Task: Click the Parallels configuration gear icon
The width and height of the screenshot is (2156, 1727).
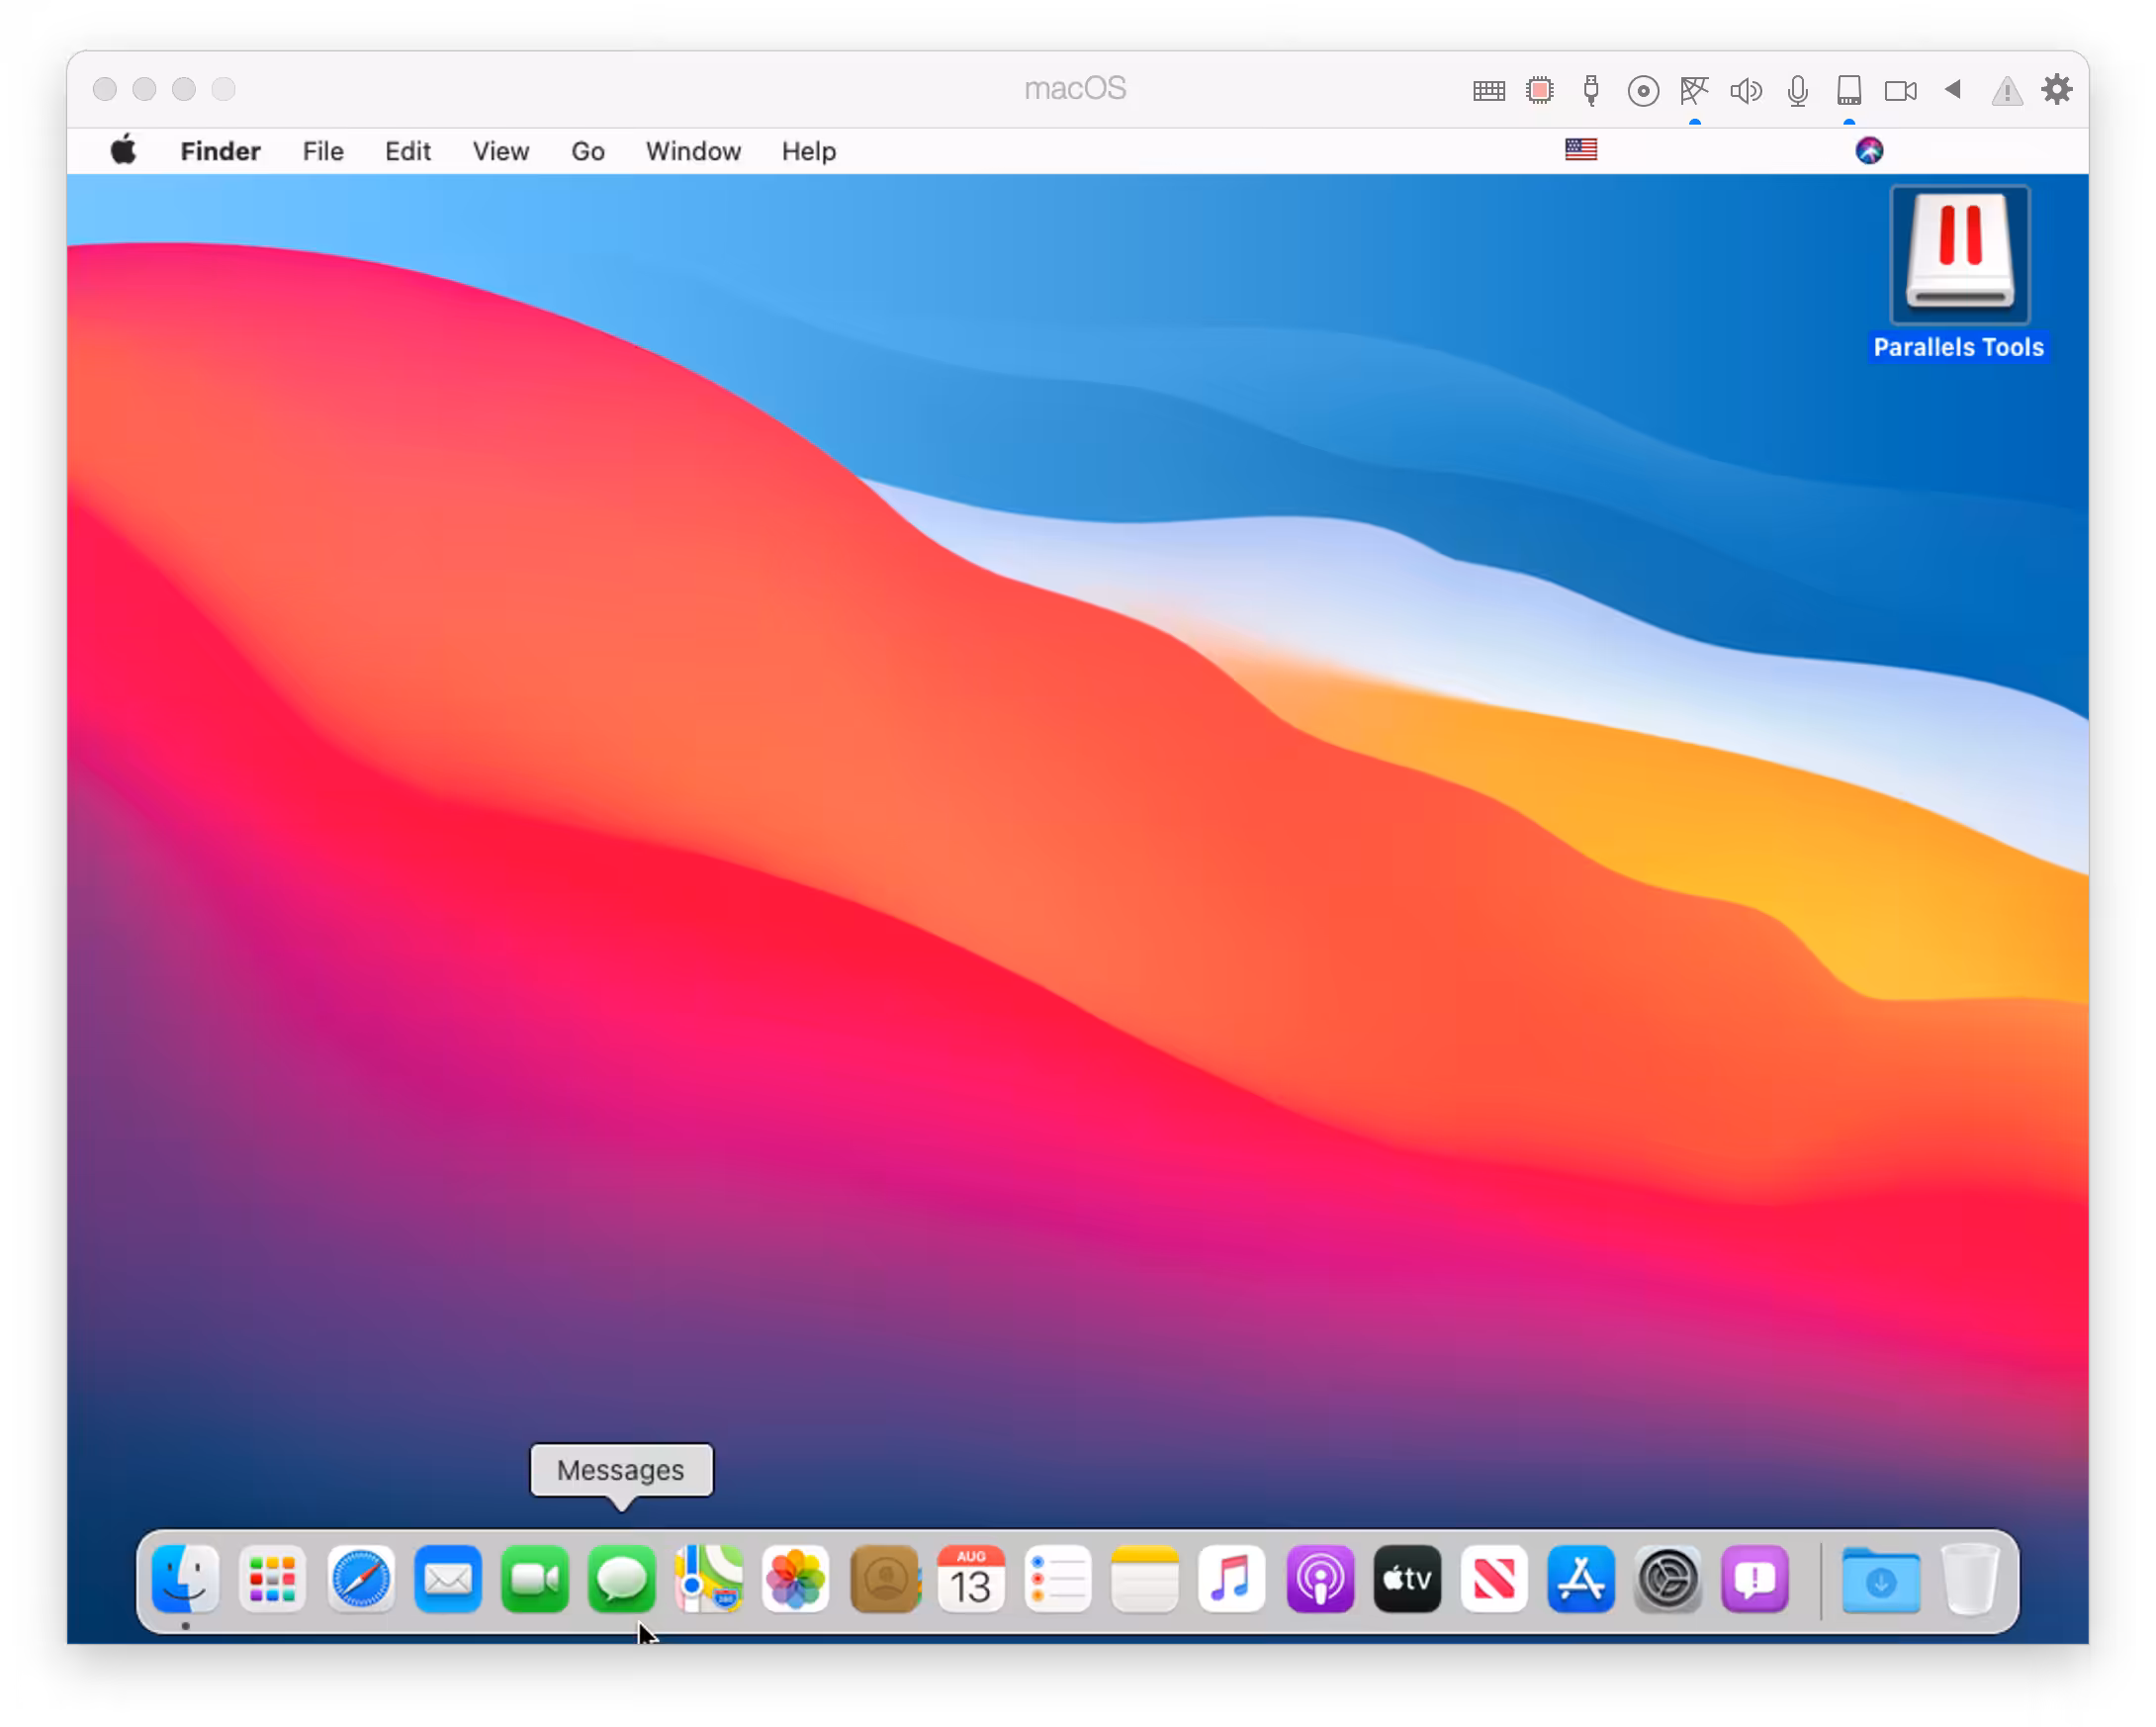Action: click(2056, 90)
